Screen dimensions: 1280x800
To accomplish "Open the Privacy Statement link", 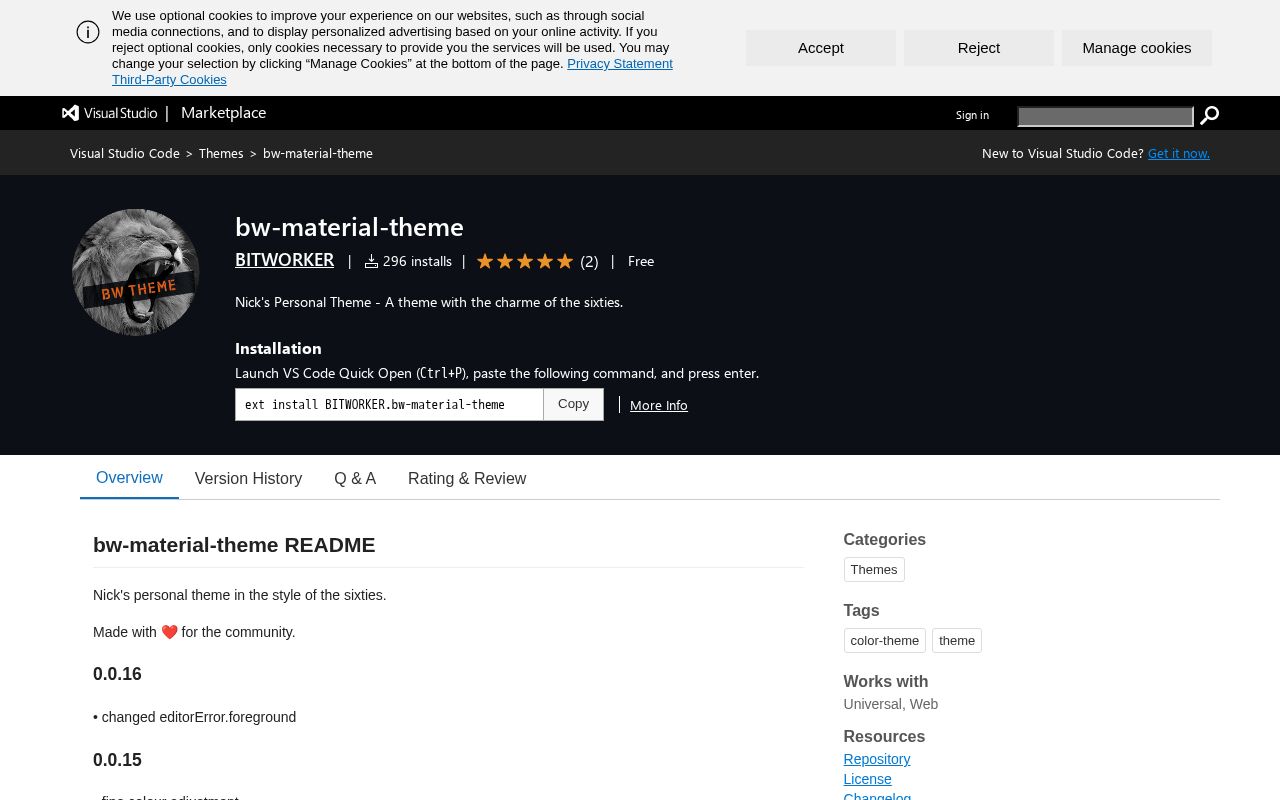I will tap(620, 64).
